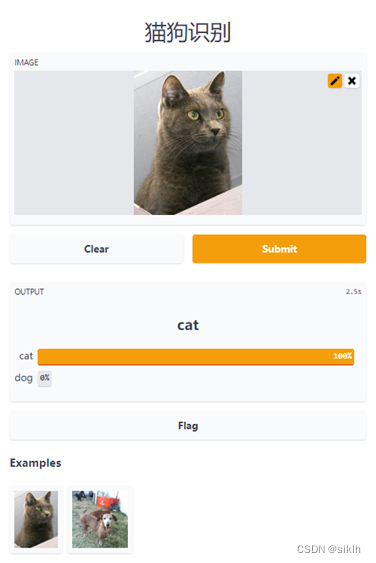Clear the current input image

click(x=96, y=249)
